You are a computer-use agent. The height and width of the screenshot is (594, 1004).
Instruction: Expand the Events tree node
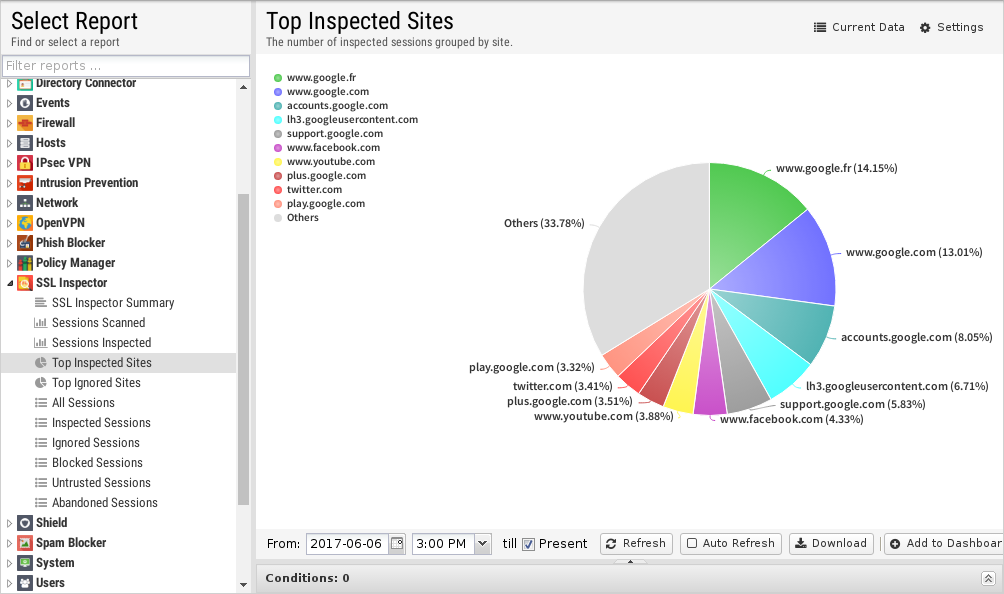[10, 103]
